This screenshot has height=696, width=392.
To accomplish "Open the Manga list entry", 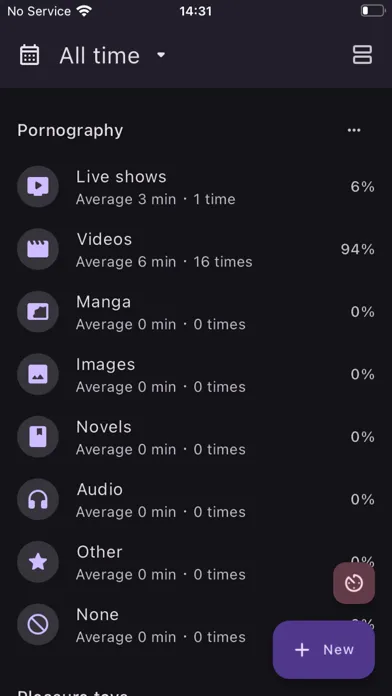I will click(x=196, y=312).
